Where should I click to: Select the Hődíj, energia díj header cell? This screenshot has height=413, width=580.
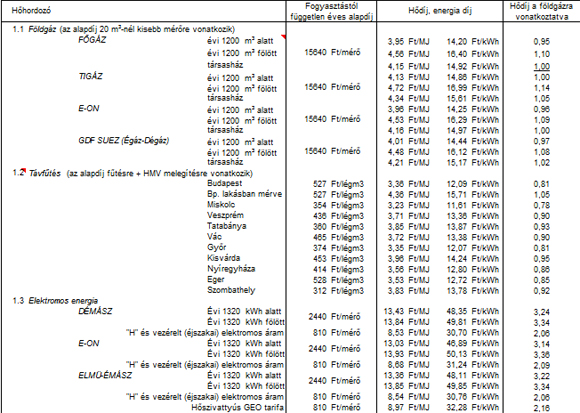440,11
